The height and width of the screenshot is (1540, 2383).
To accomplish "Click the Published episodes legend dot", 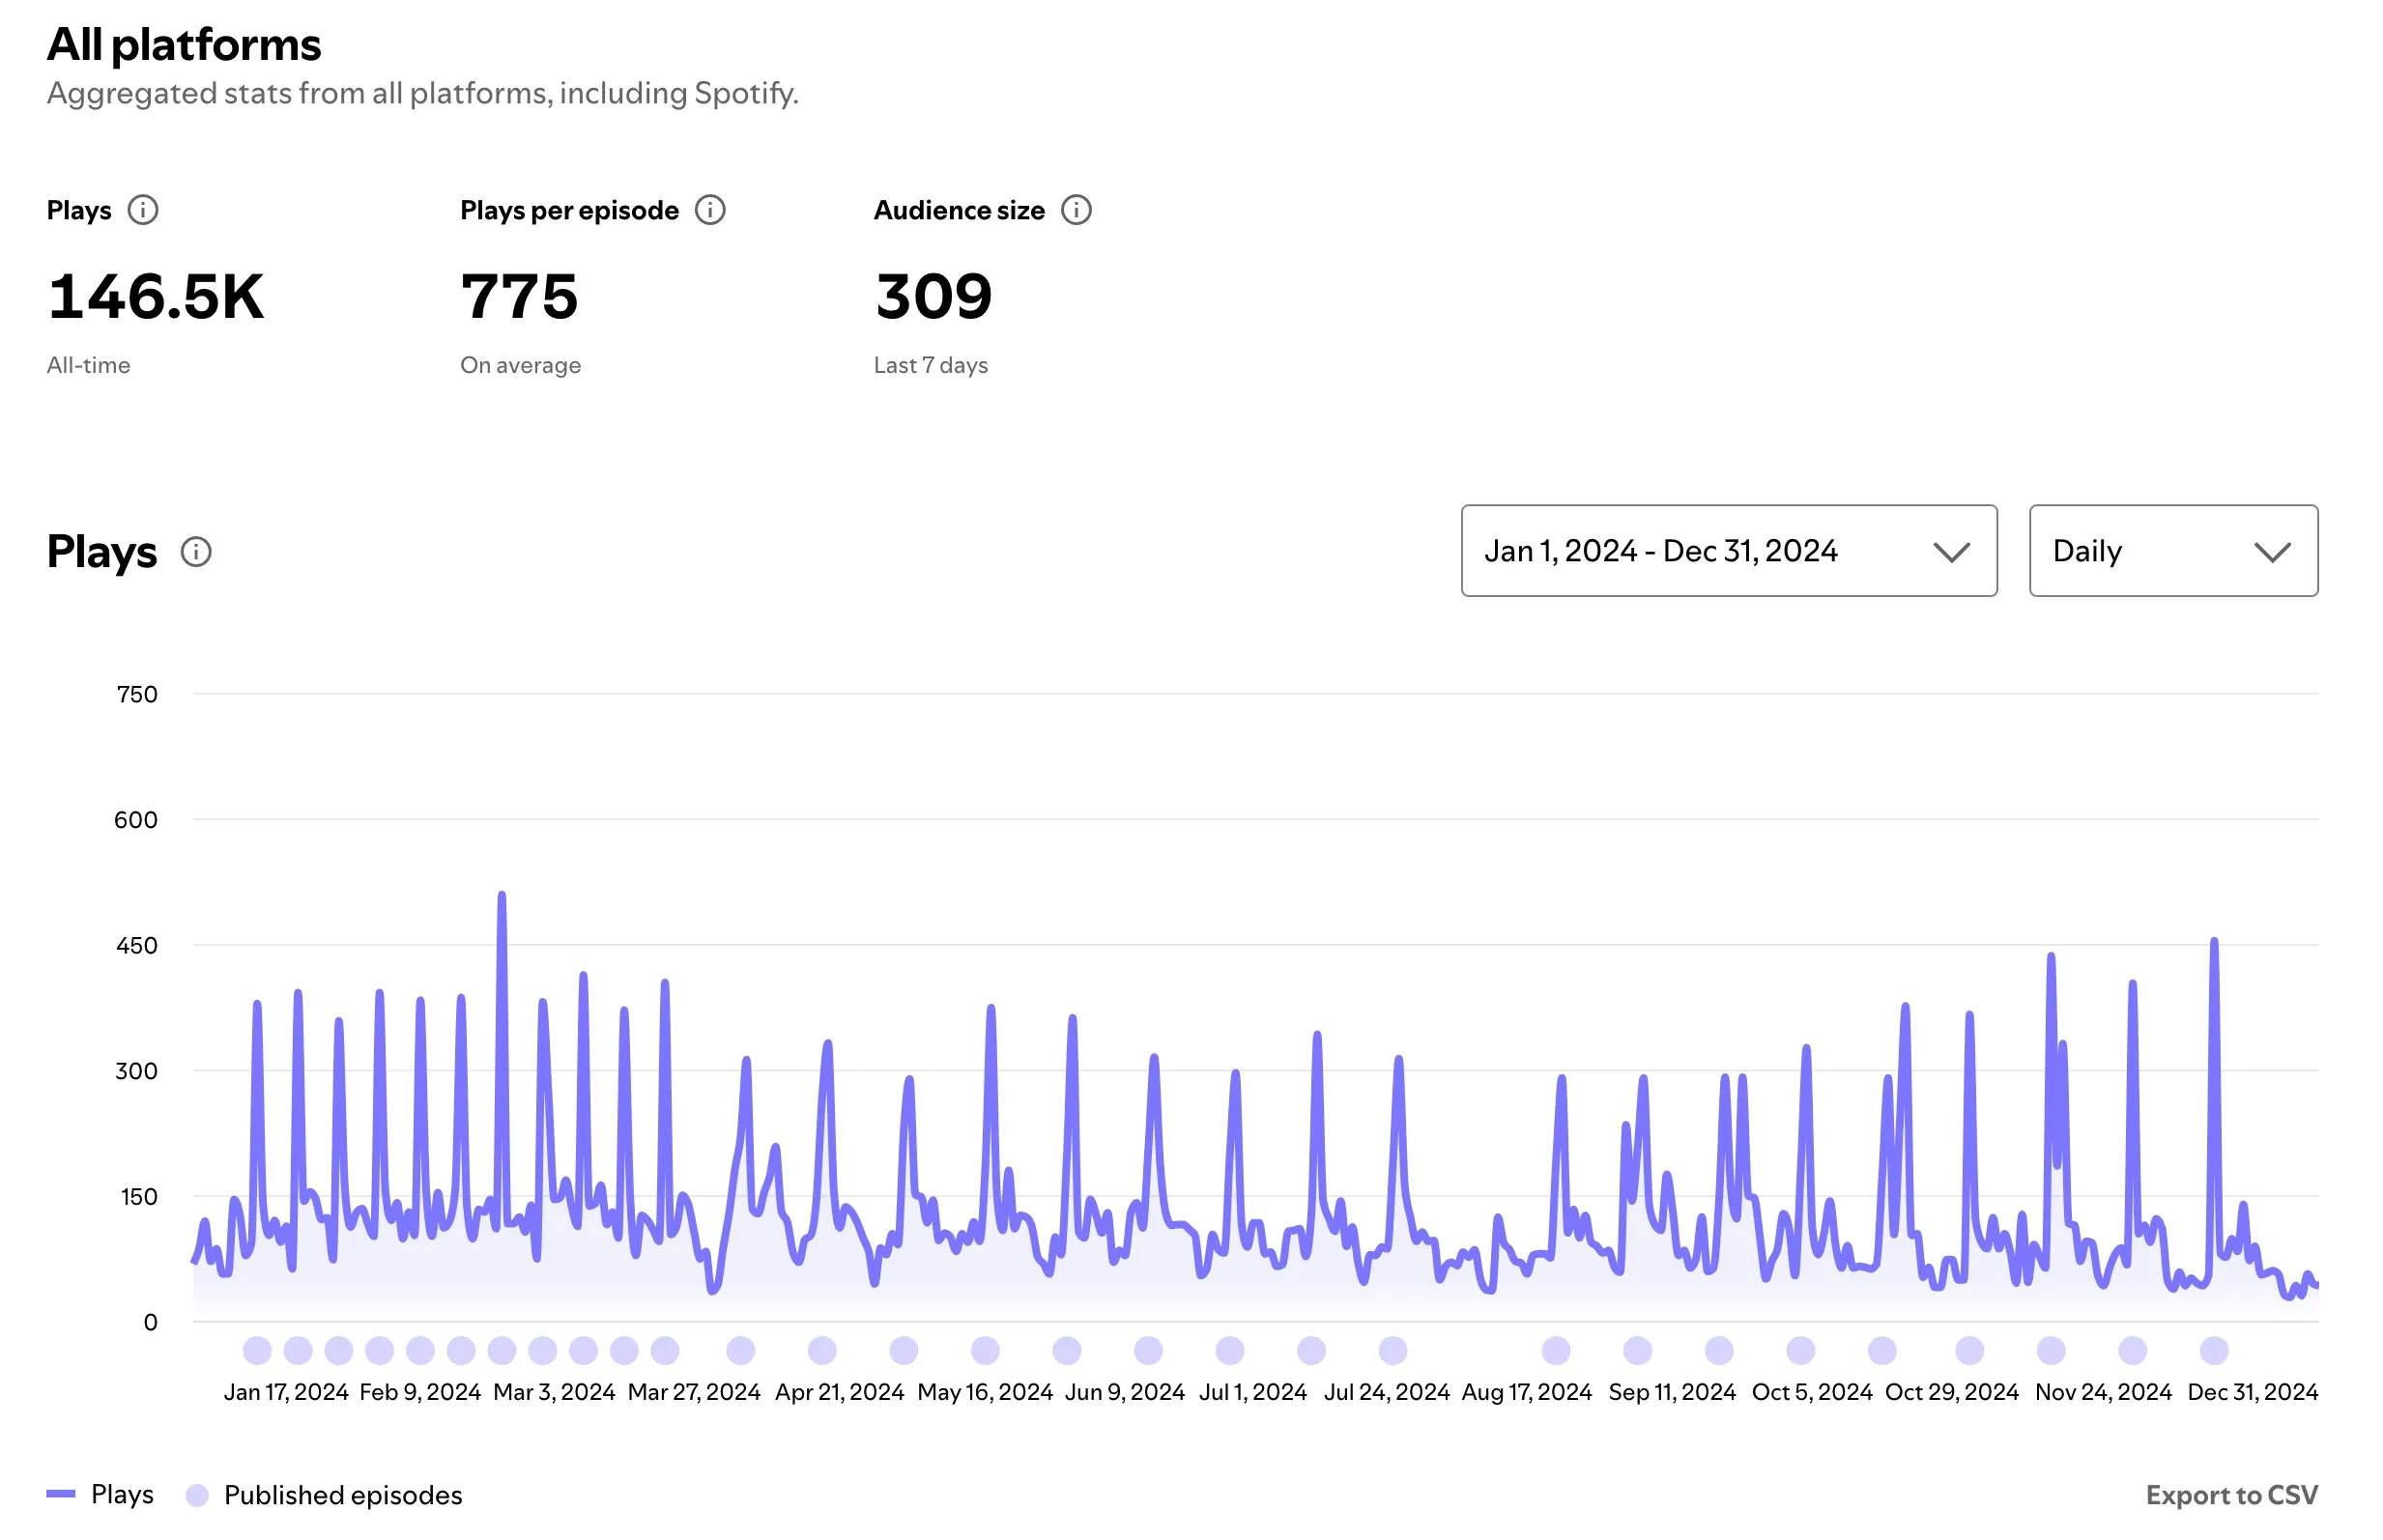I will [x=197, y=1494].
